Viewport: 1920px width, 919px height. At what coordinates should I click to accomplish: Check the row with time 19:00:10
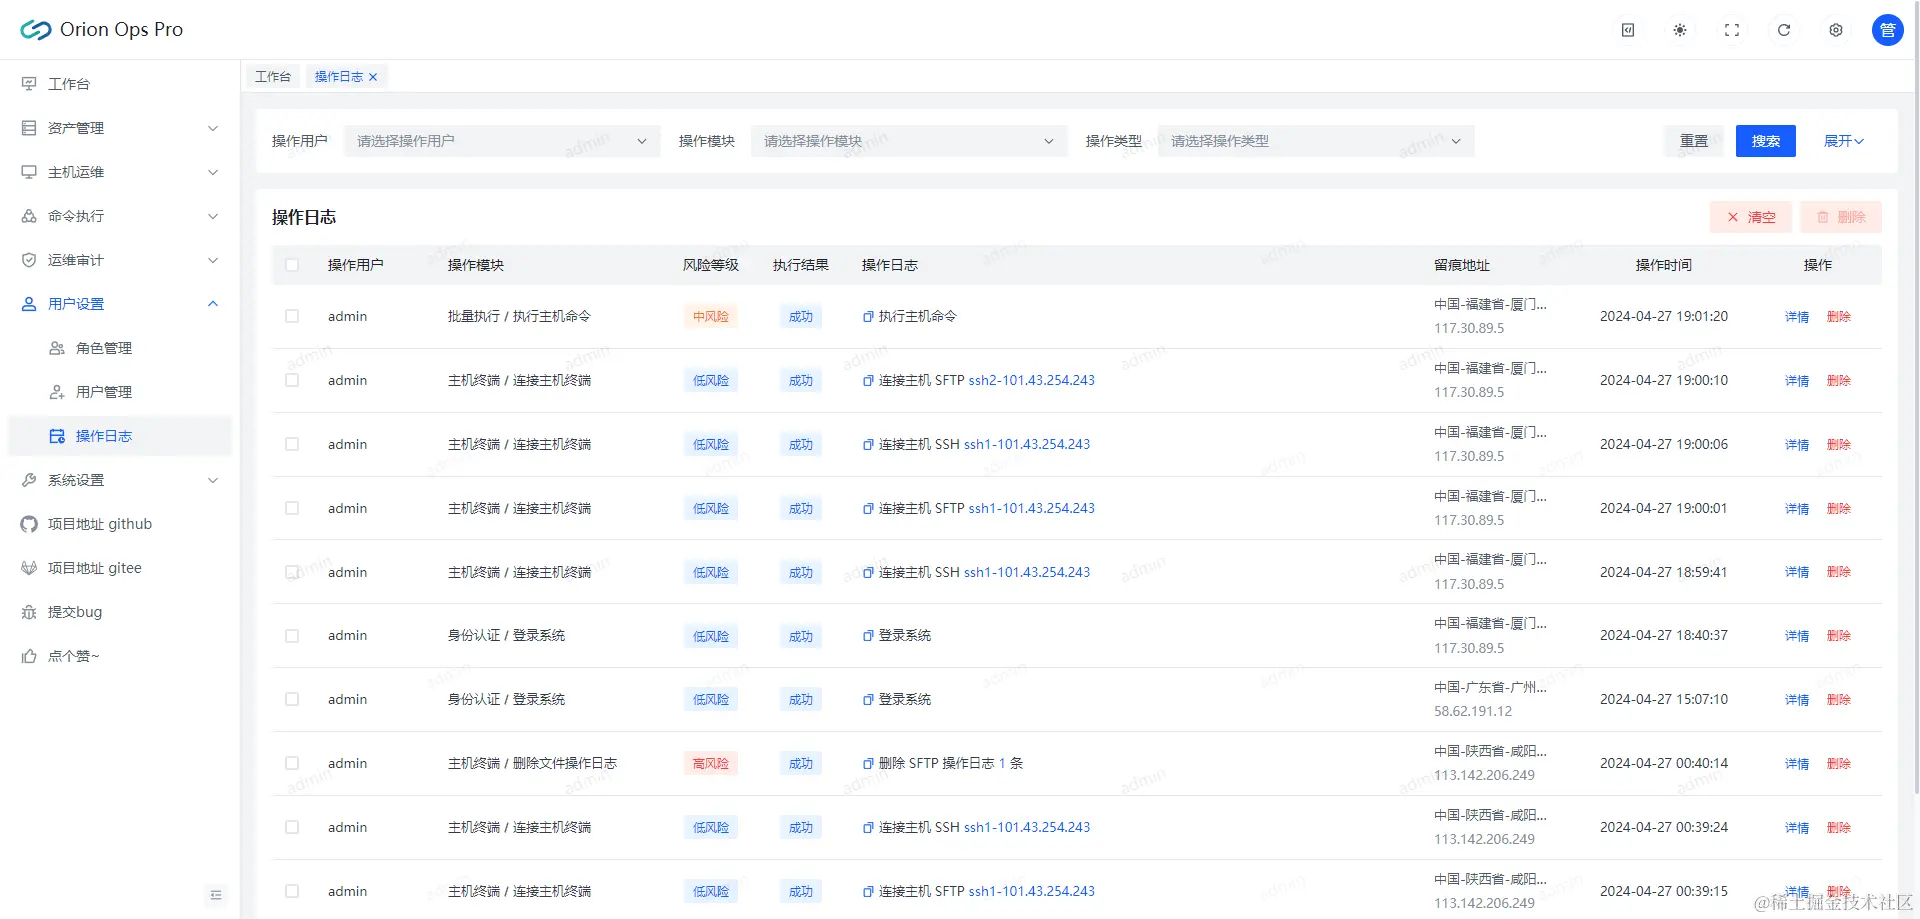pos(292,380)
